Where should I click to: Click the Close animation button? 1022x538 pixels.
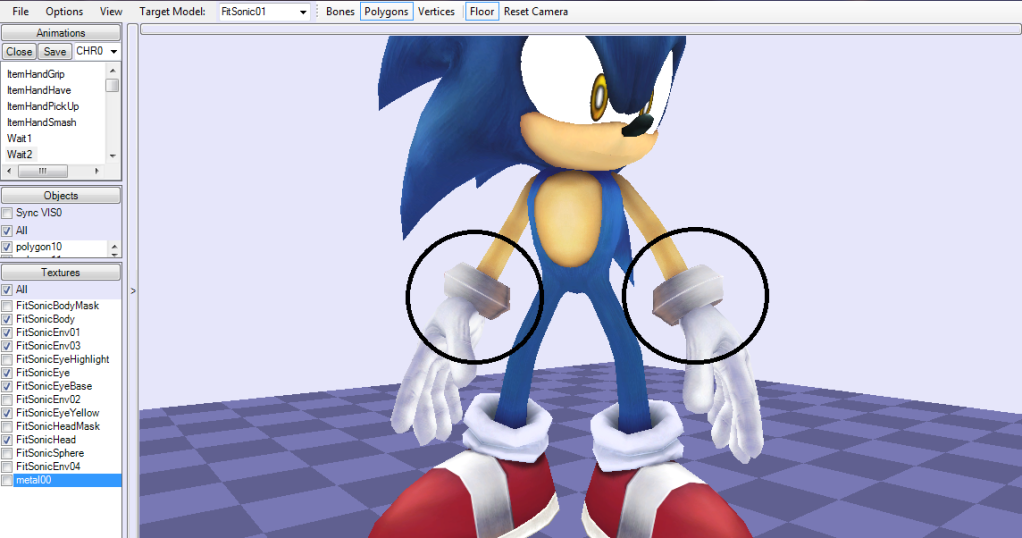[19, 52]
